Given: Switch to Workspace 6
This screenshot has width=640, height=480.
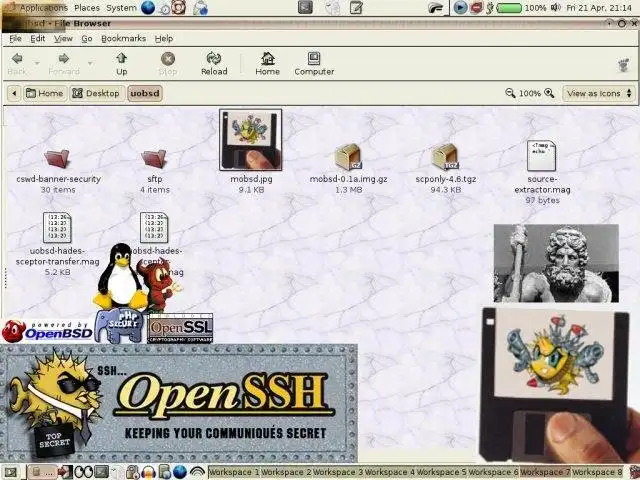Looking at the screenshot, I should (493, 472).
